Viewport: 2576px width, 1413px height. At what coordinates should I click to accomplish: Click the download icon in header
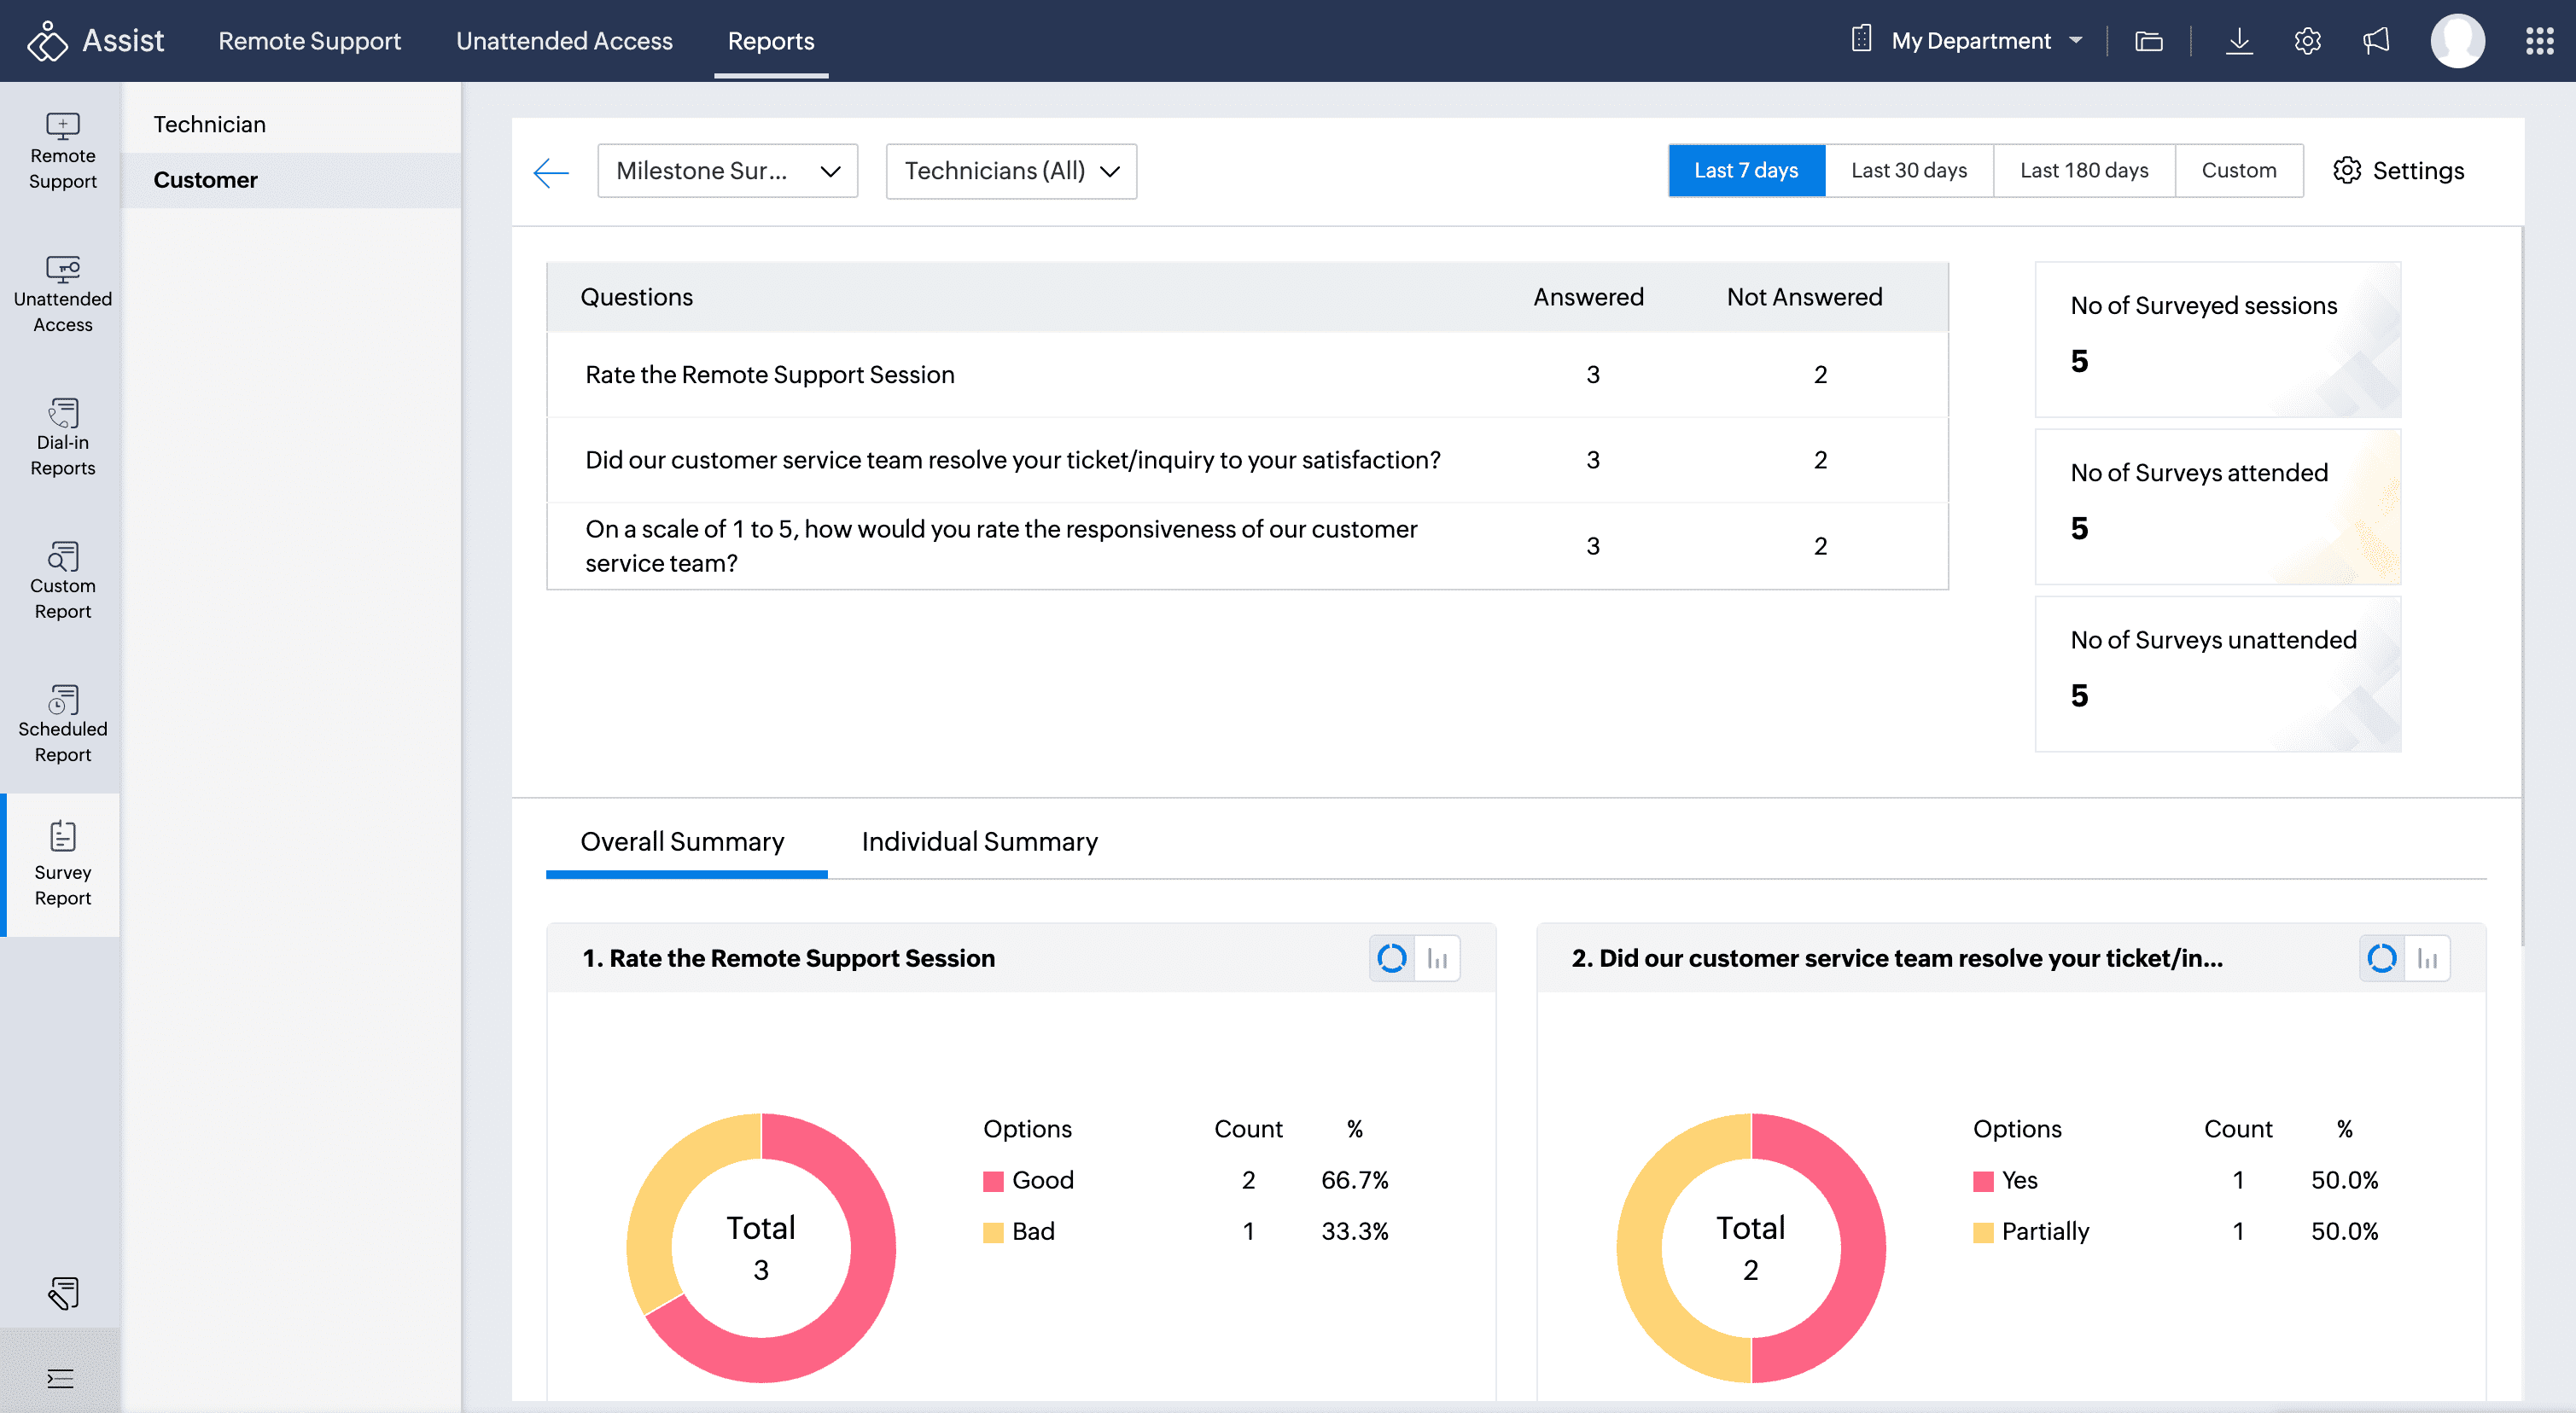[x=2239, y=41]
